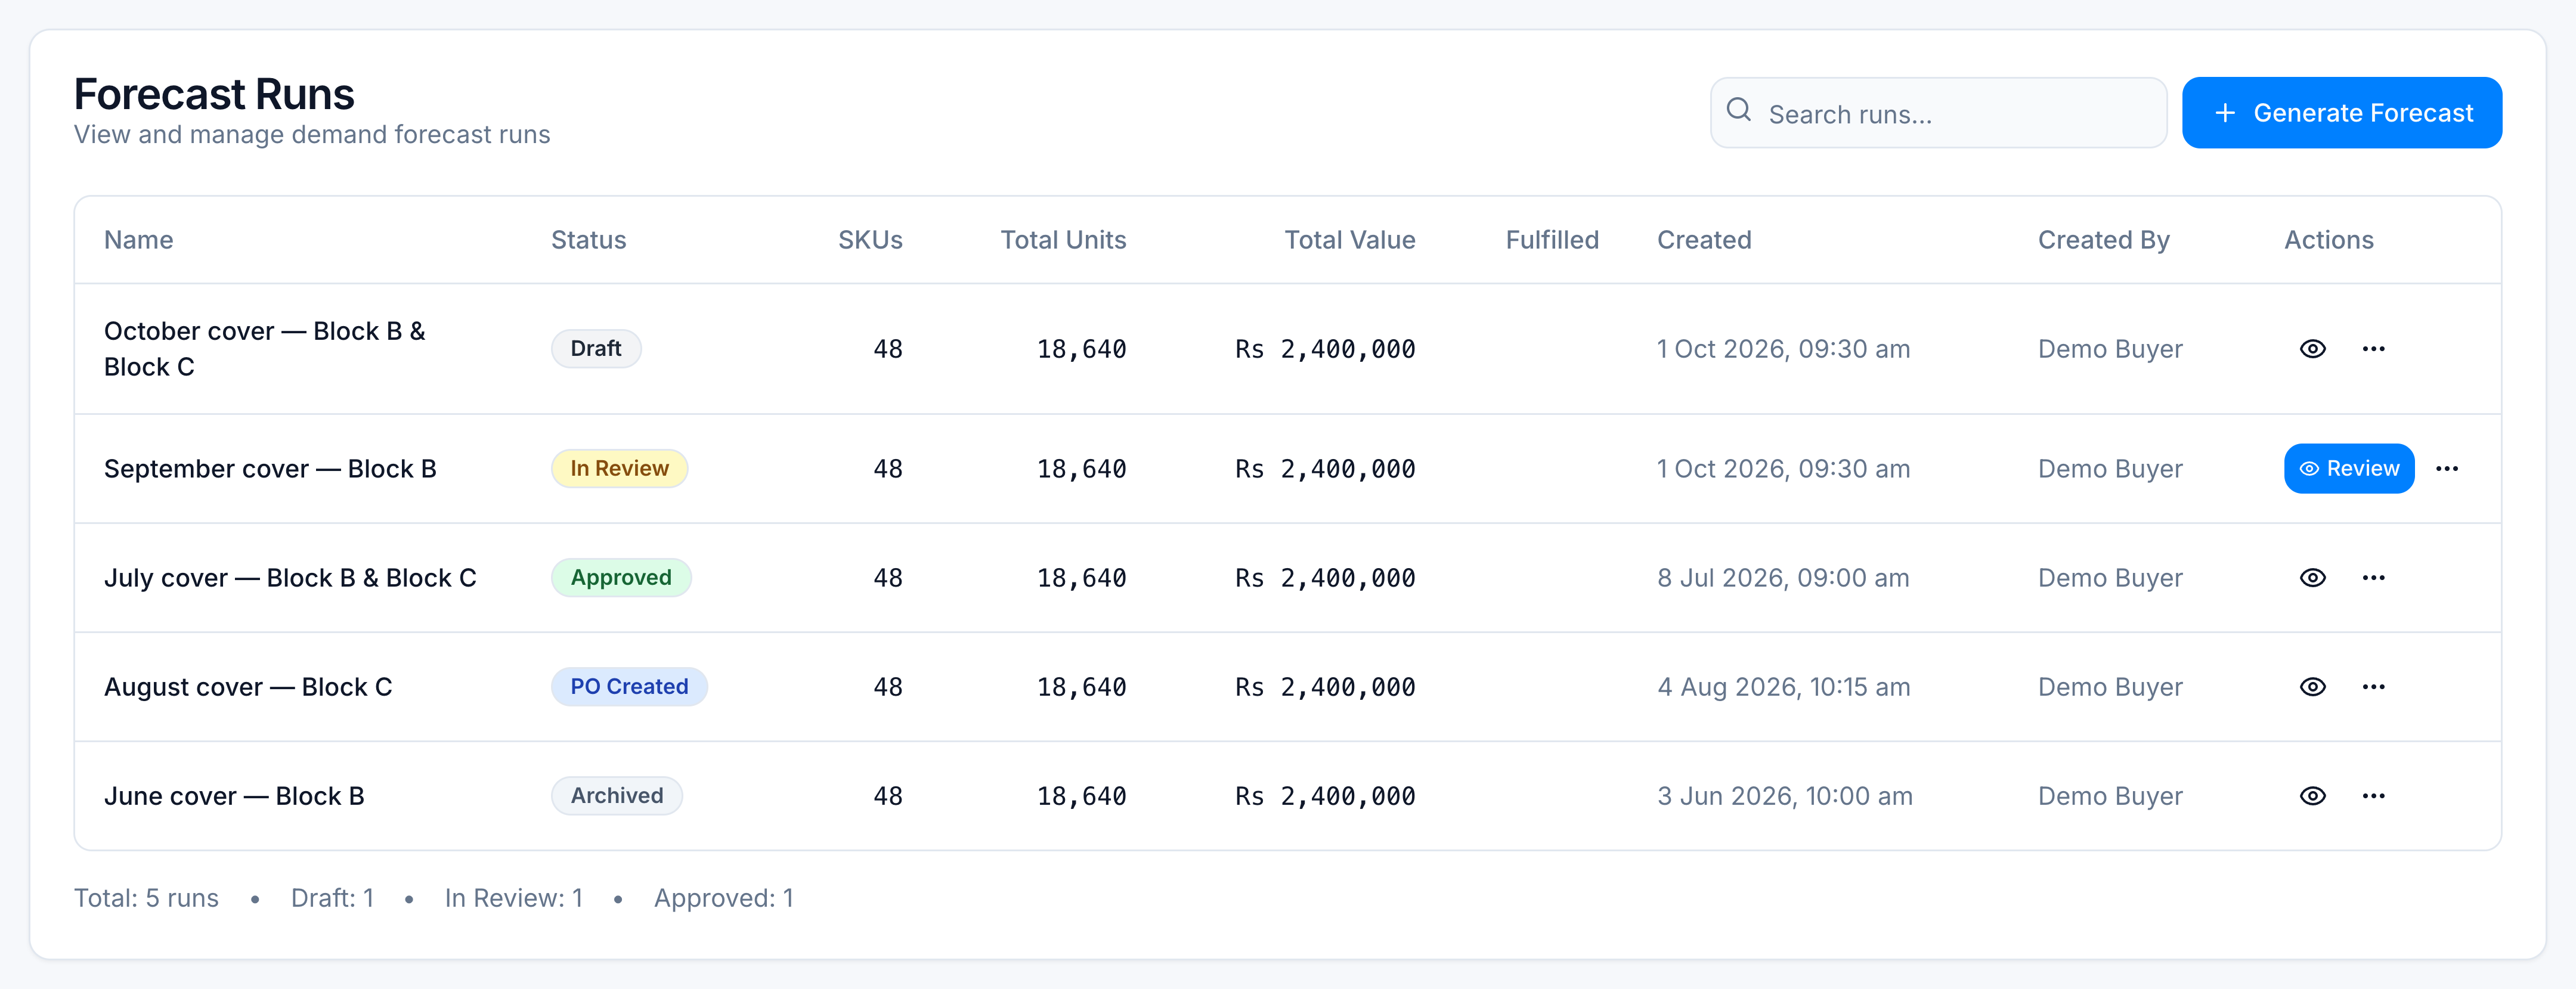The width and height of the screenshot is (2576, 989).
Task: Click the PO Created status badge
Action: (x=629, y=687)
